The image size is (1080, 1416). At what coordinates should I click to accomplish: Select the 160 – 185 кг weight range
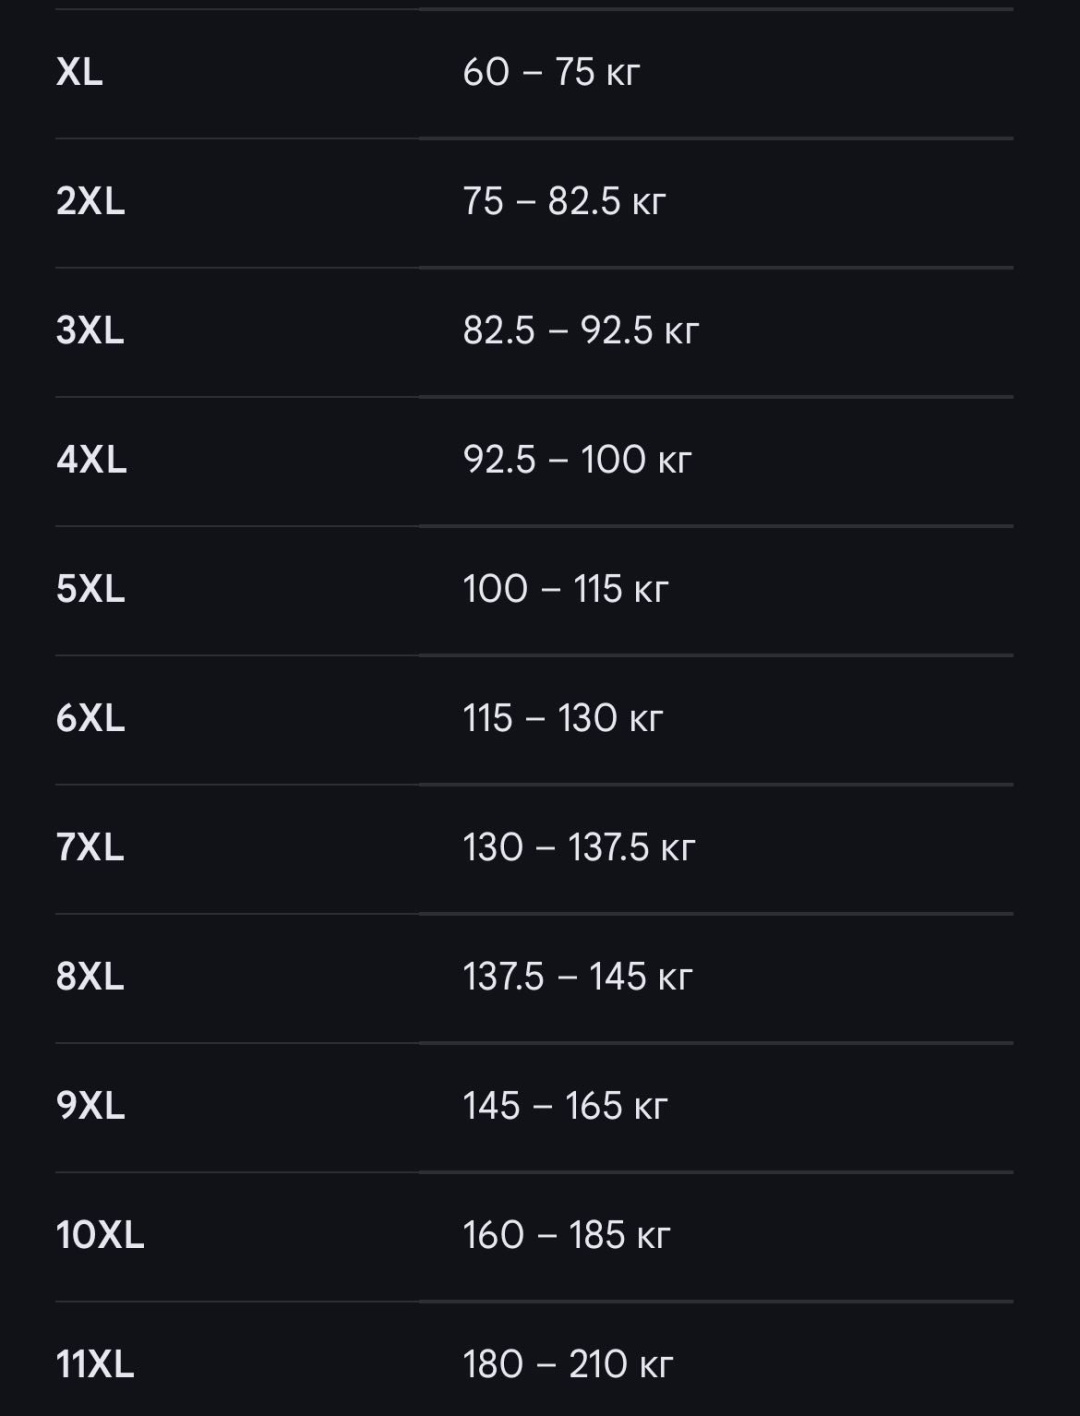point(566,1235)
